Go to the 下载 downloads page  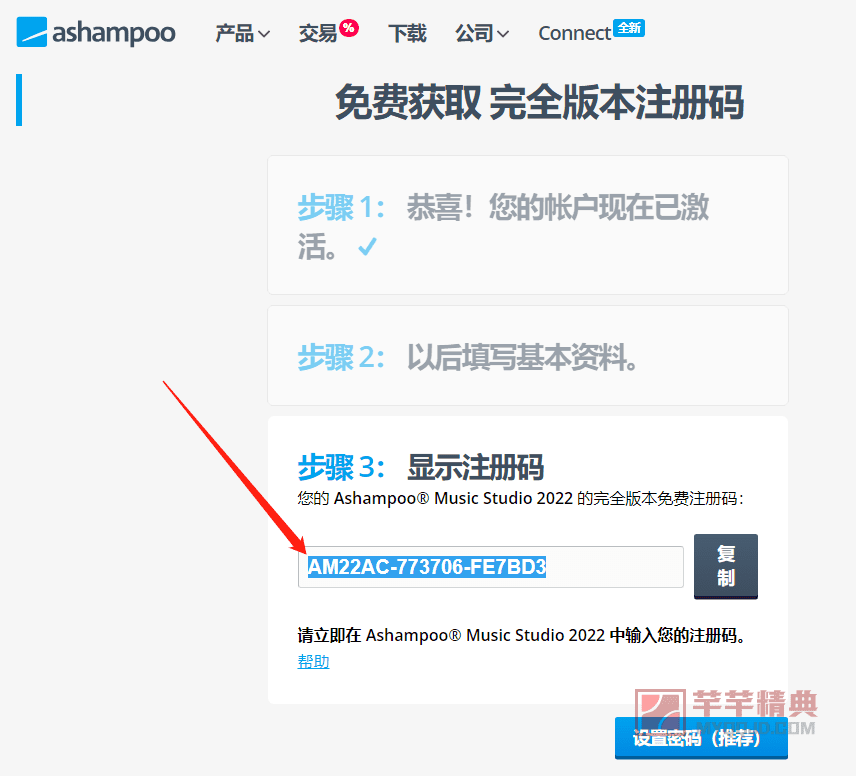pyautogui.click(x=407, y=33)
